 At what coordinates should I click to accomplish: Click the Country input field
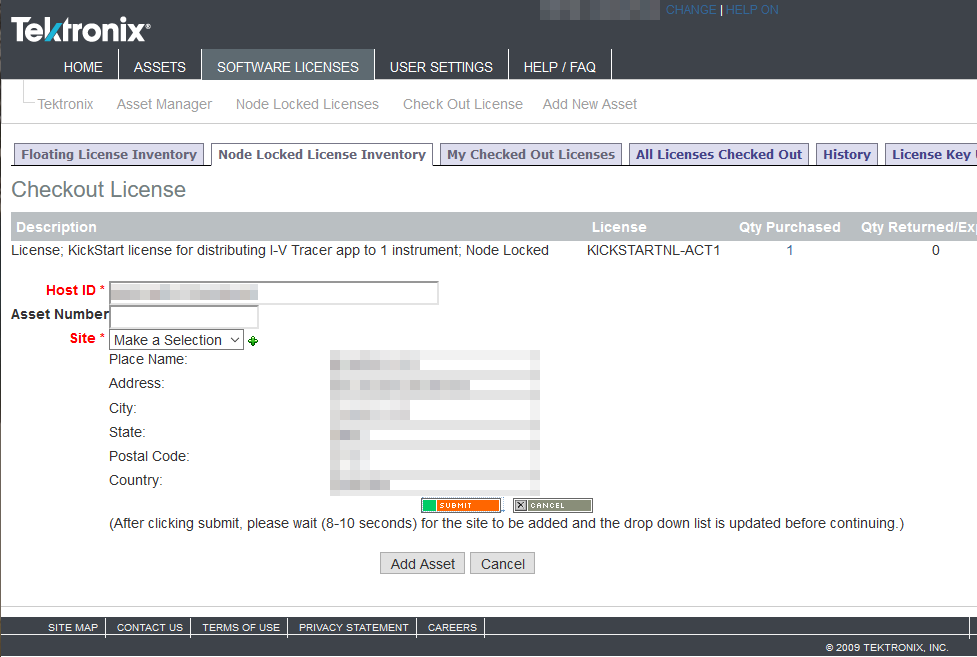(x=435, y=481)
